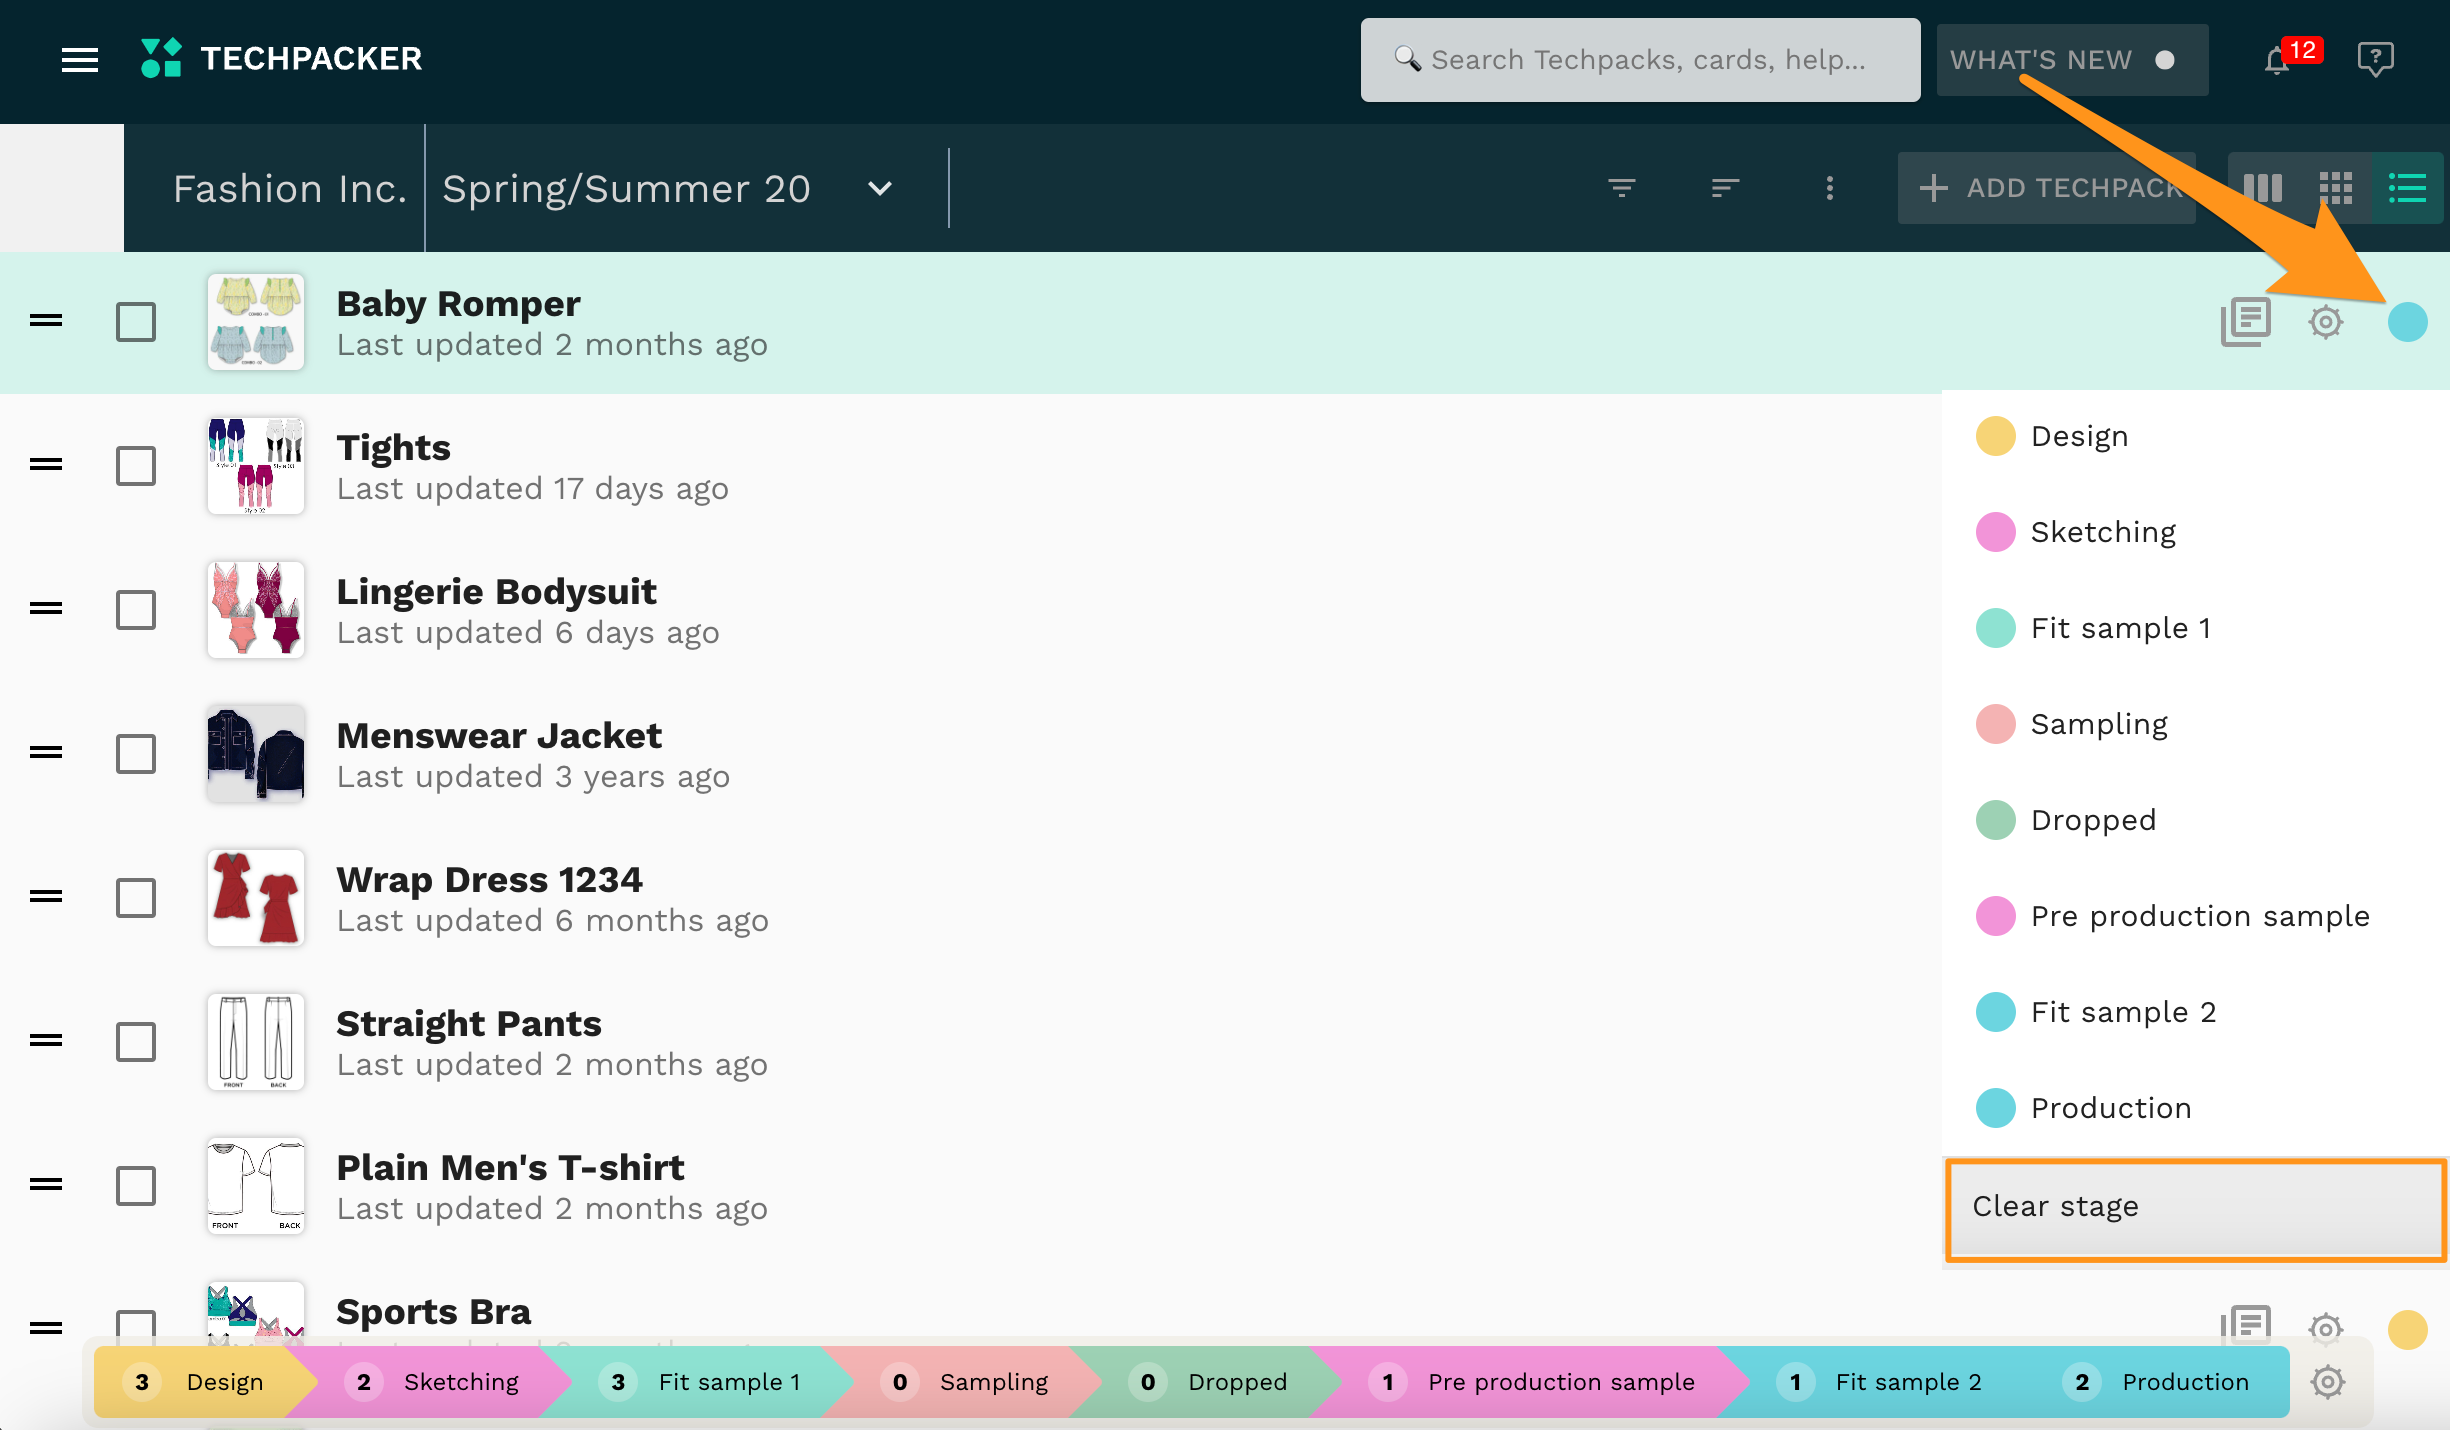Switch to grid view
Viewport: 2450px width, 1430px height.
[x=2336, y=188]
